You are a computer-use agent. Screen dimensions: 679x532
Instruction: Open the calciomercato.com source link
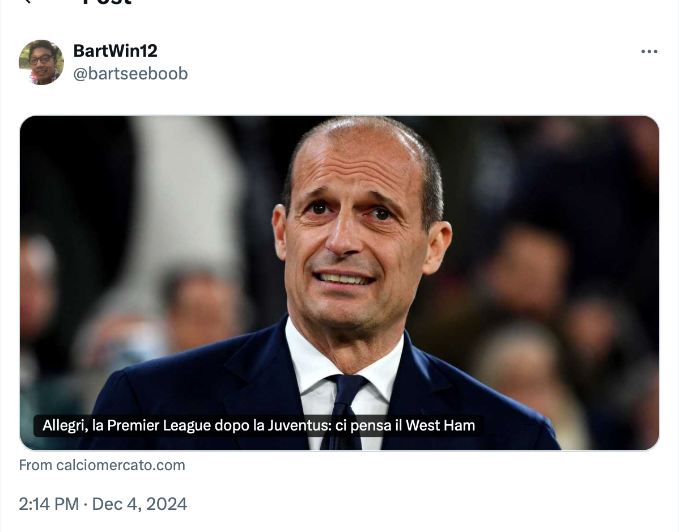tap(121, 465)
